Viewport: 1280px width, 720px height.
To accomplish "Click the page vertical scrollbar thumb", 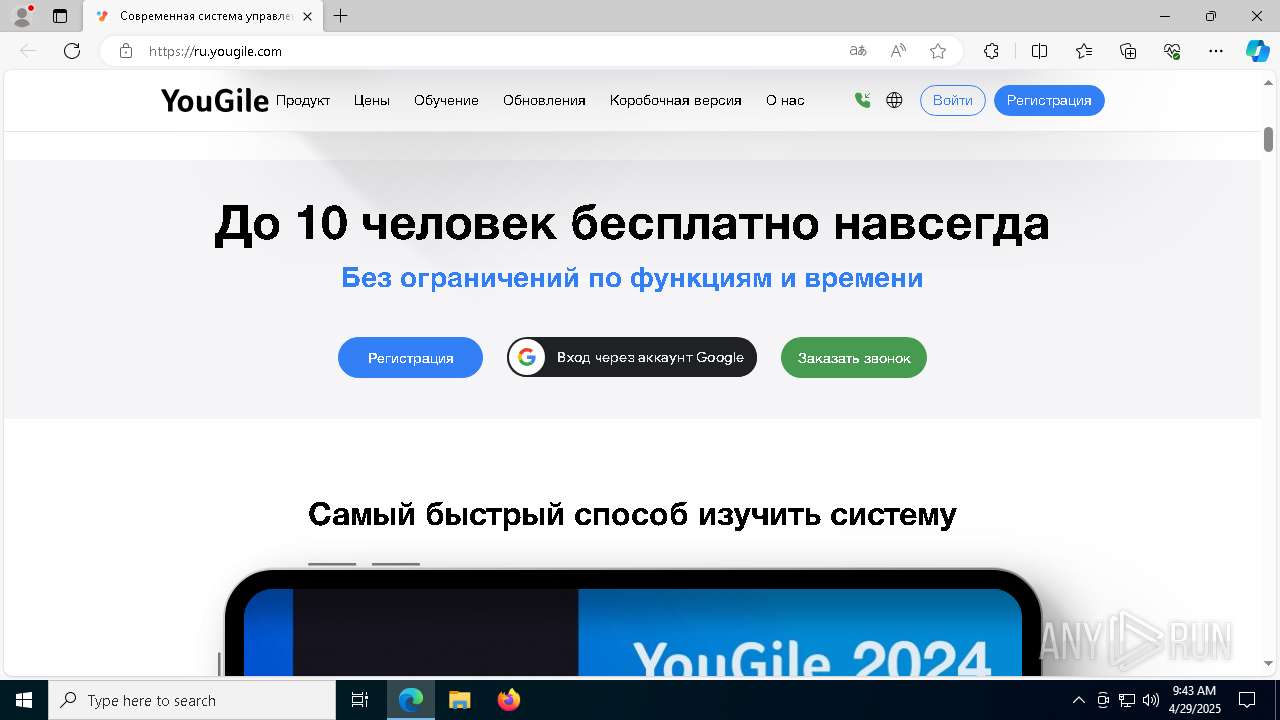I will click(1268, 139).
